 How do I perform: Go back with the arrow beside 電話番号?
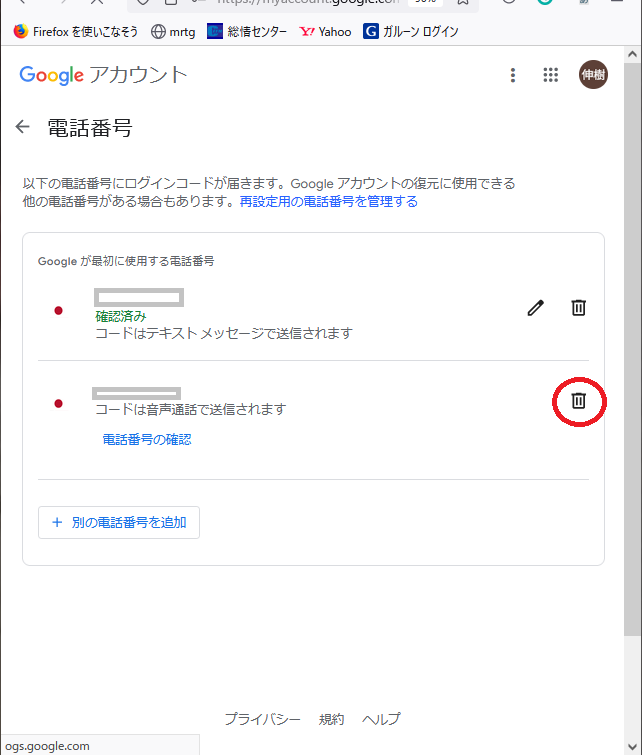(x=23, y=127)
